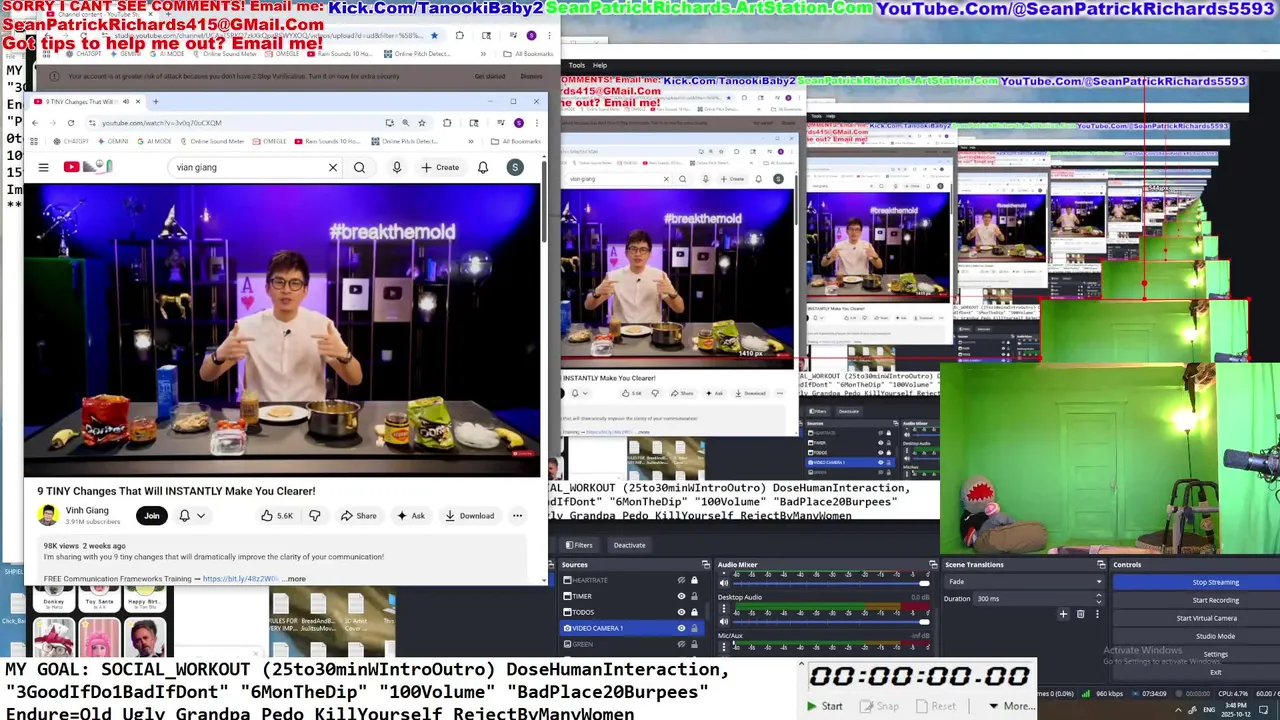Image resolution: width=1280 pixels, height=720 pixels.
Task: Open source Filters button
Action: pos(579,545)
